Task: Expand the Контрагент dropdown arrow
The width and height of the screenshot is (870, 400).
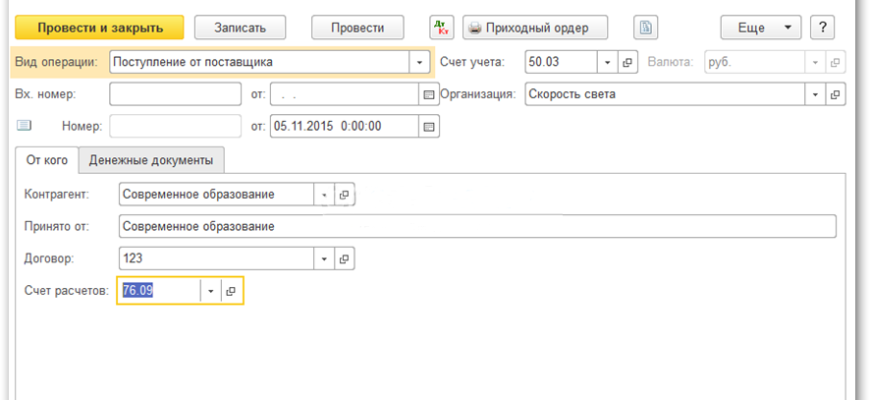Action: (x=324, y=194)
